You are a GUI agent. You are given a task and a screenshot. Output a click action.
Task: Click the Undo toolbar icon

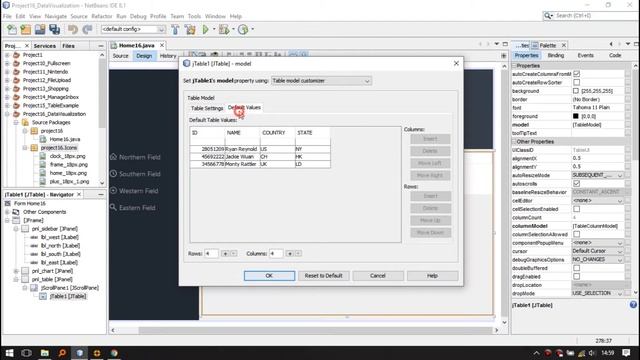point(73,29)
